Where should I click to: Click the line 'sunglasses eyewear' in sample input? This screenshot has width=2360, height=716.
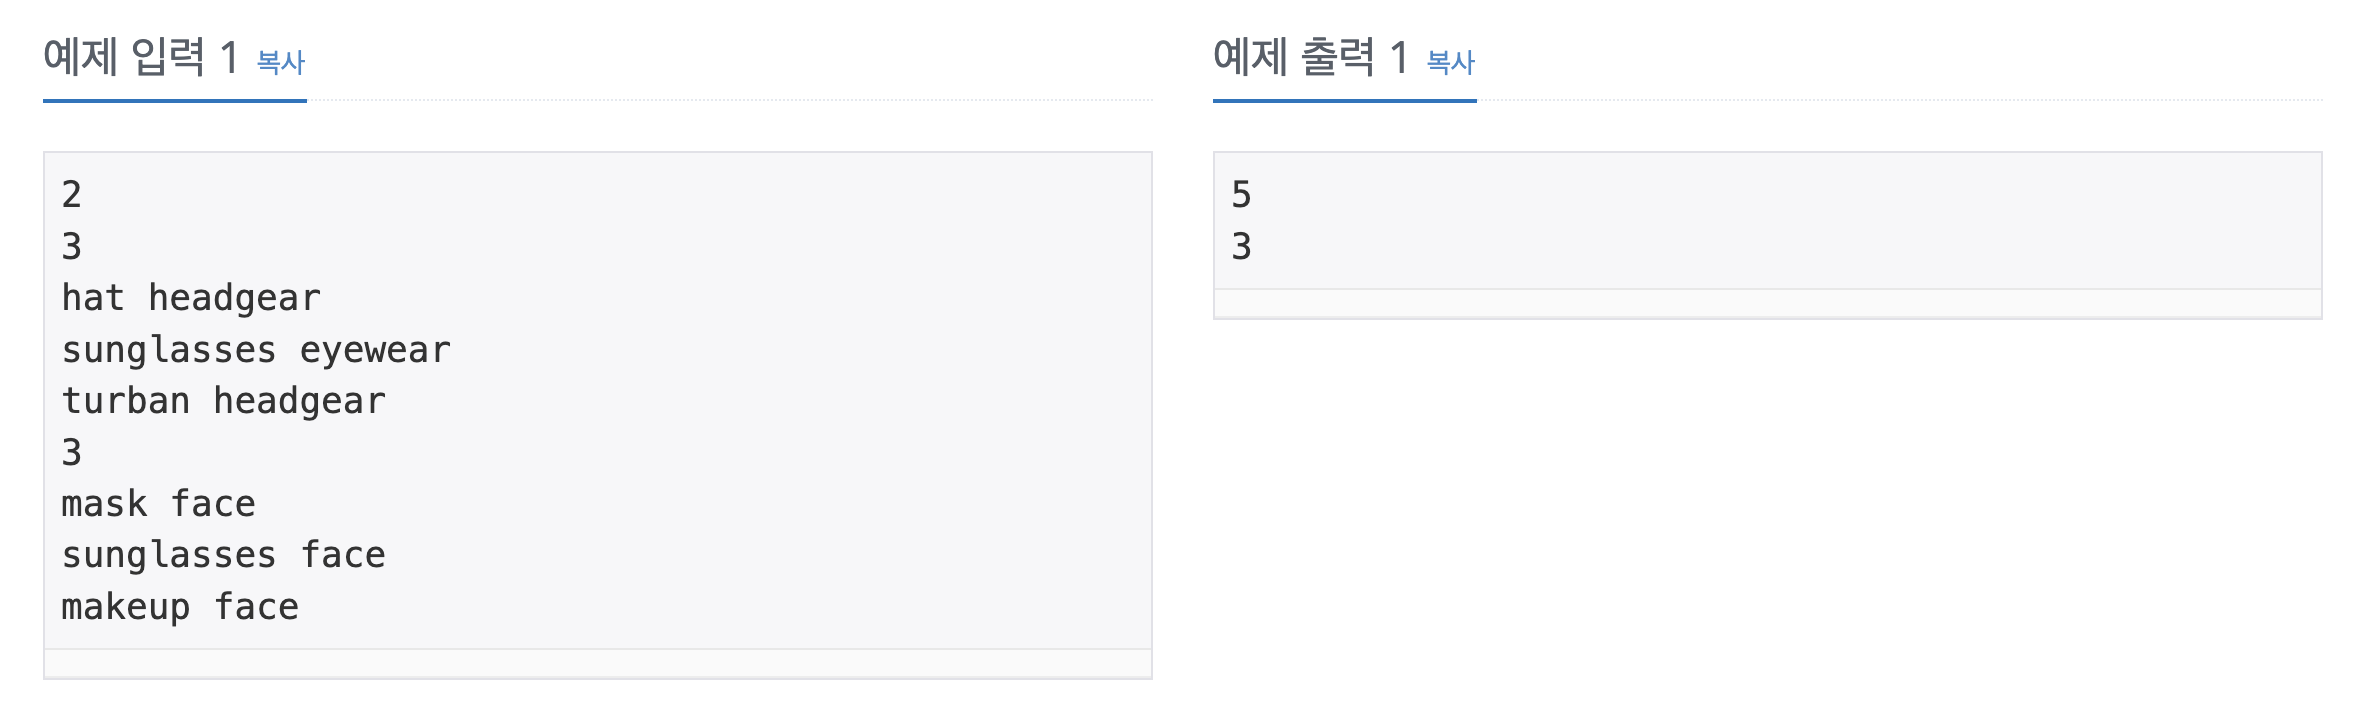point(255,348)
